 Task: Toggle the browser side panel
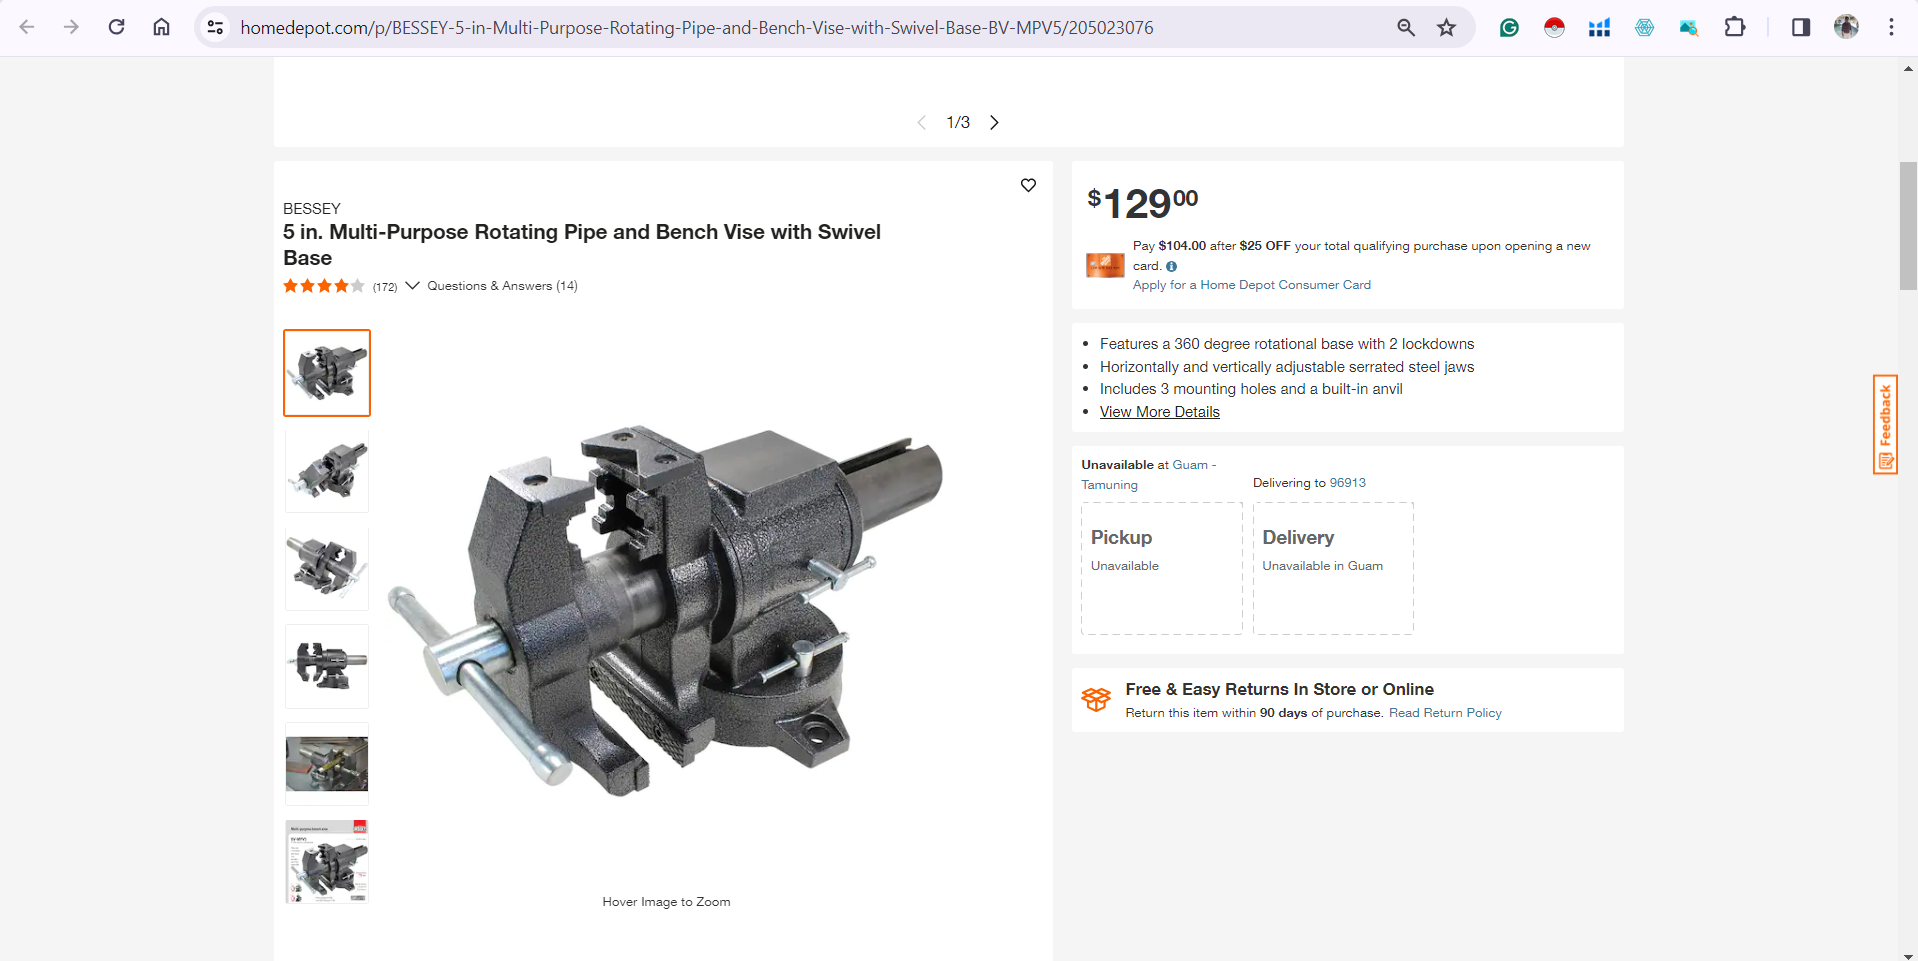pos(1801,27)
